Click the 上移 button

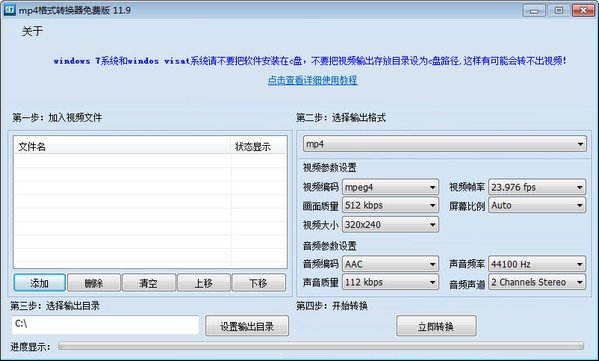coord(204,283)
